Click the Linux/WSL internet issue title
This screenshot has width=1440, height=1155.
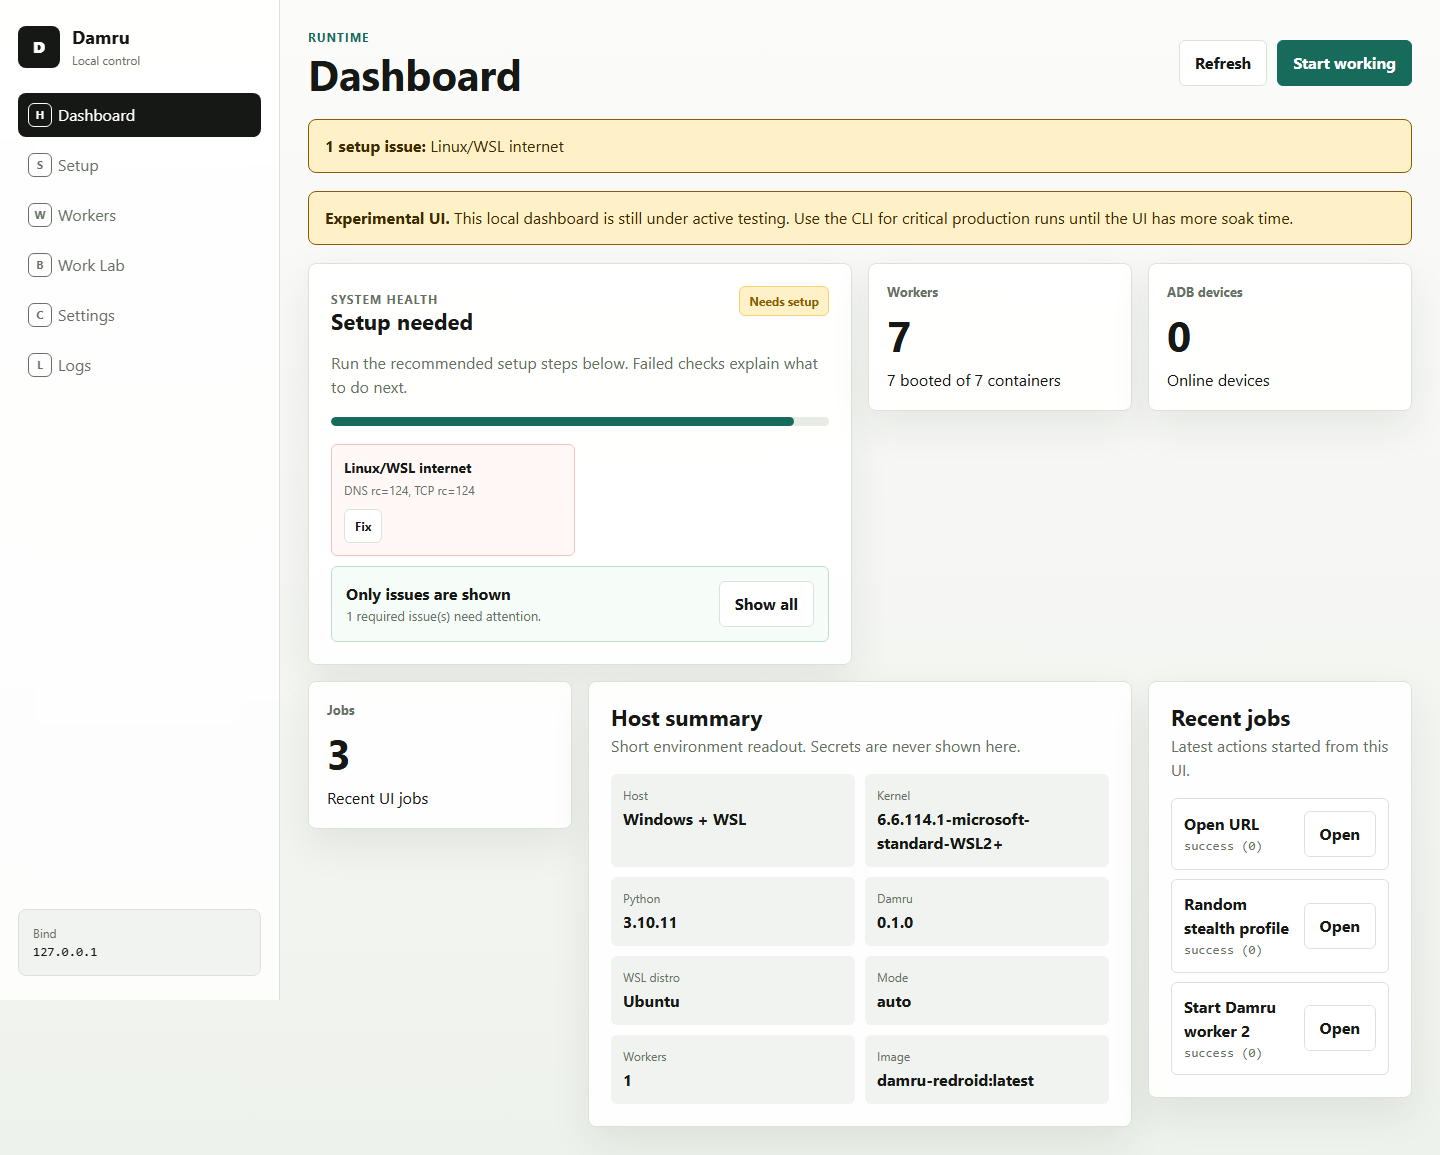[x=408, y=468]
